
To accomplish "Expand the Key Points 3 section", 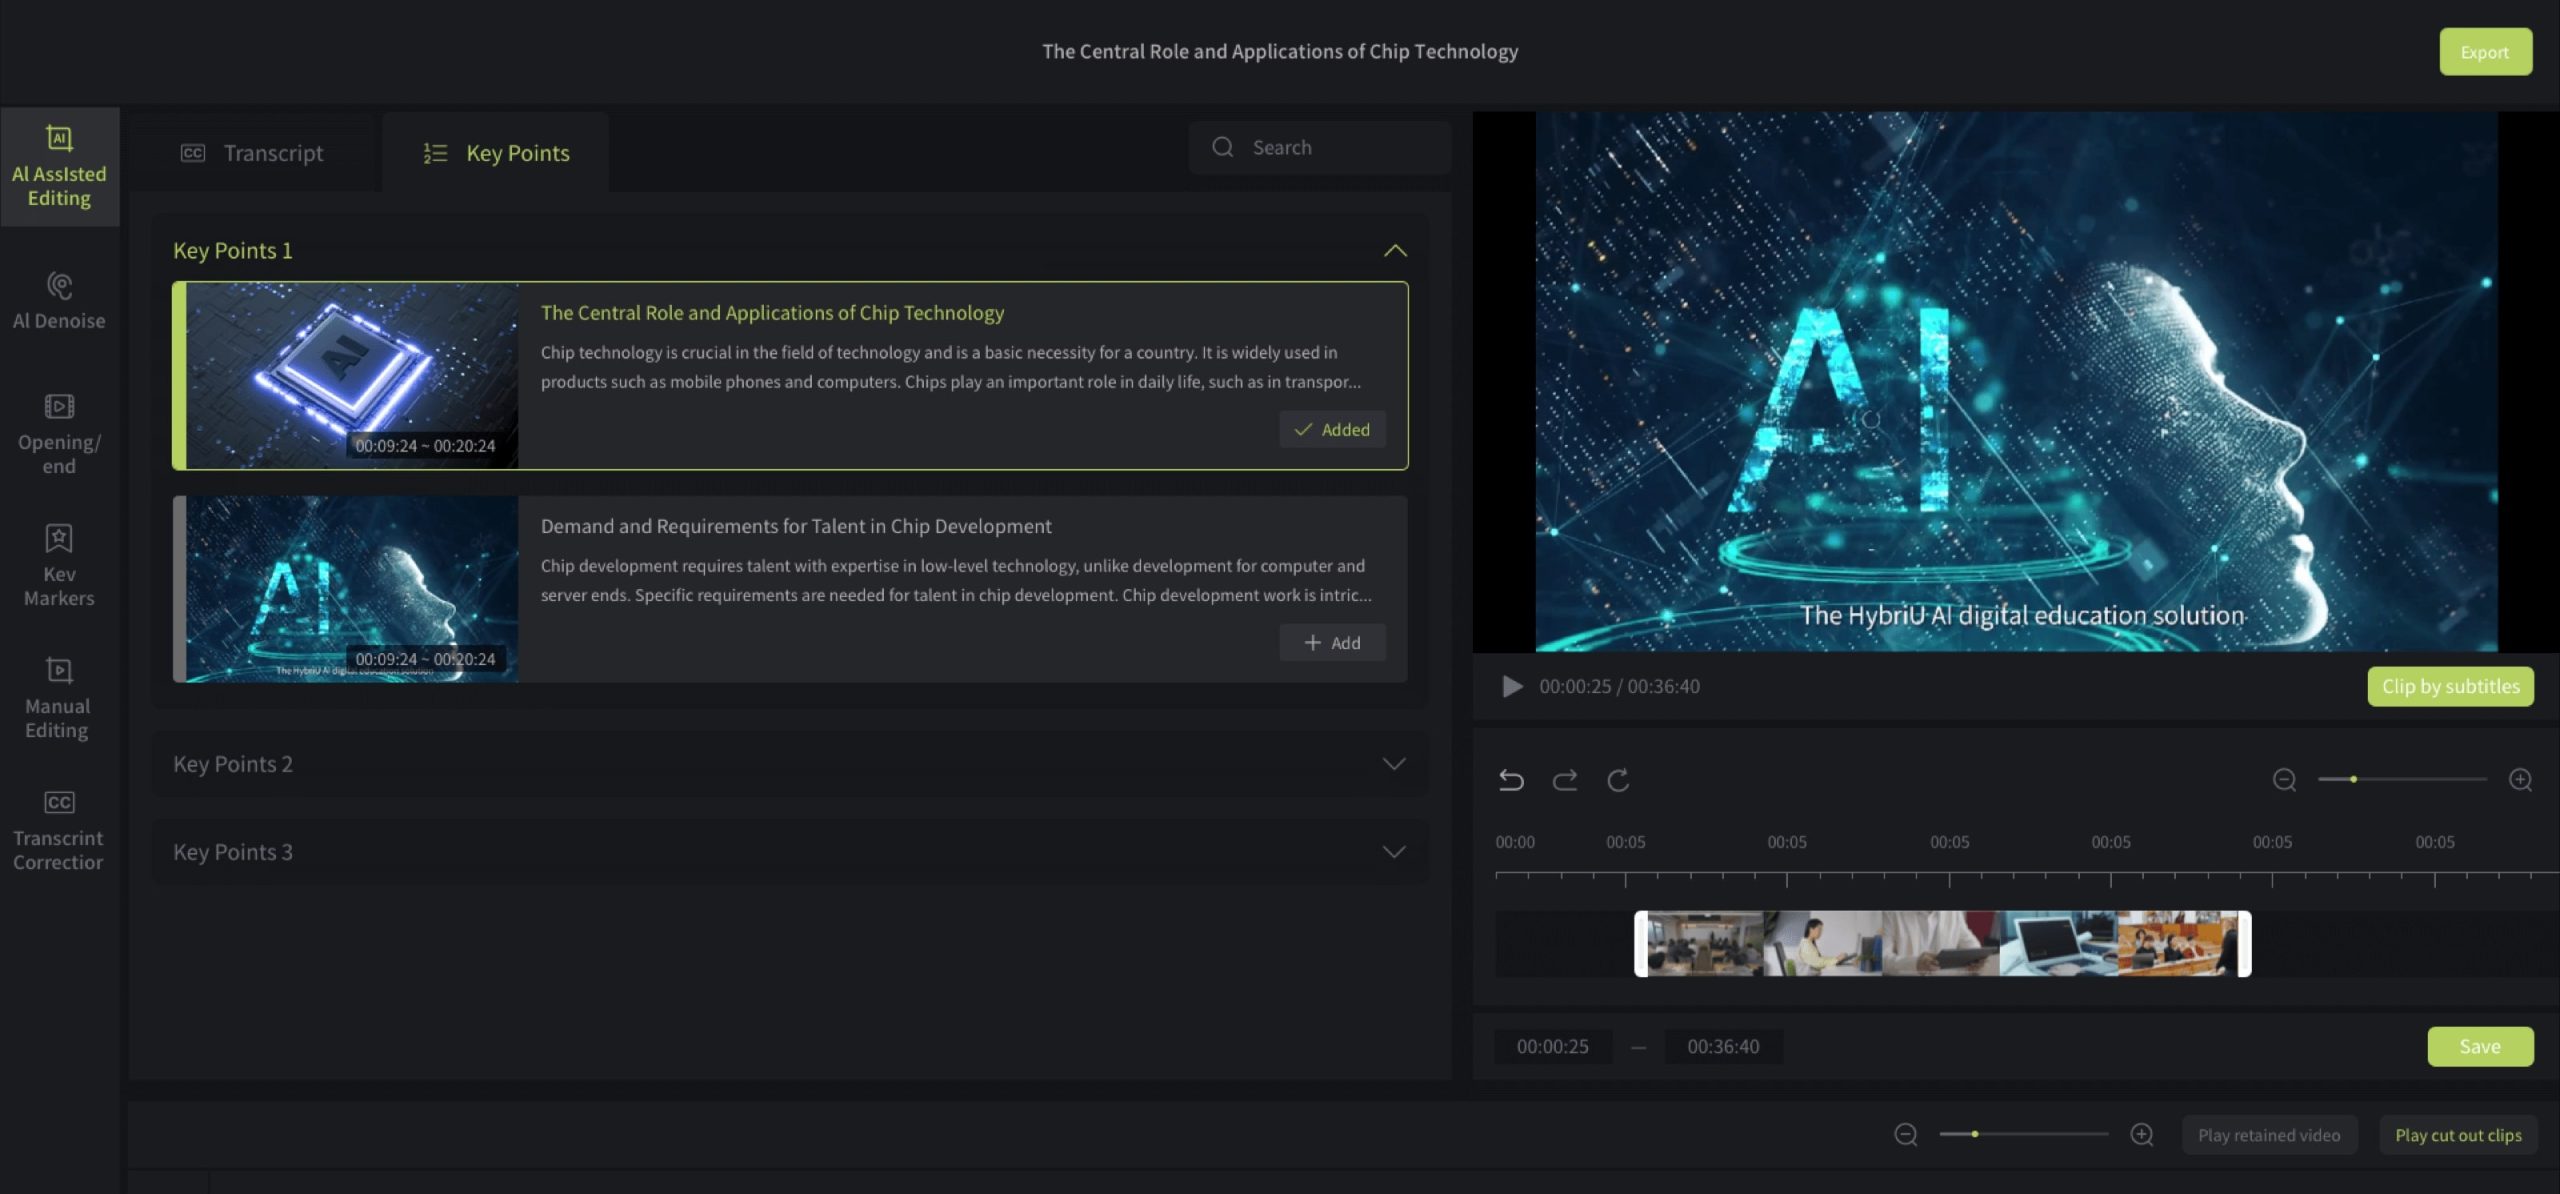I will click(1394, 852).
